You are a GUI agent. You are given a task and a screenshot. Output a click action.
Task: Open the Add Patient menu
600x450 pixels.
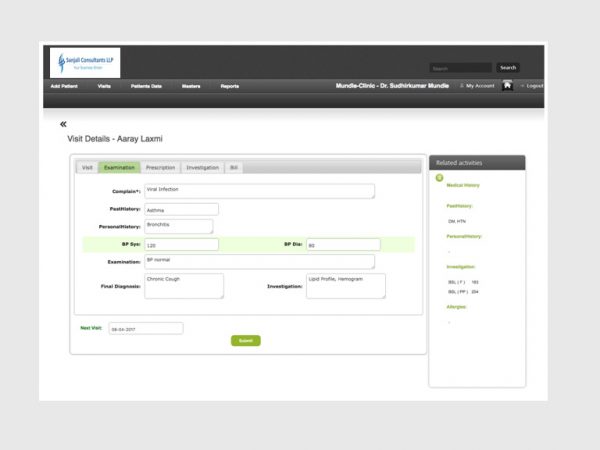[x=64, y=86]
